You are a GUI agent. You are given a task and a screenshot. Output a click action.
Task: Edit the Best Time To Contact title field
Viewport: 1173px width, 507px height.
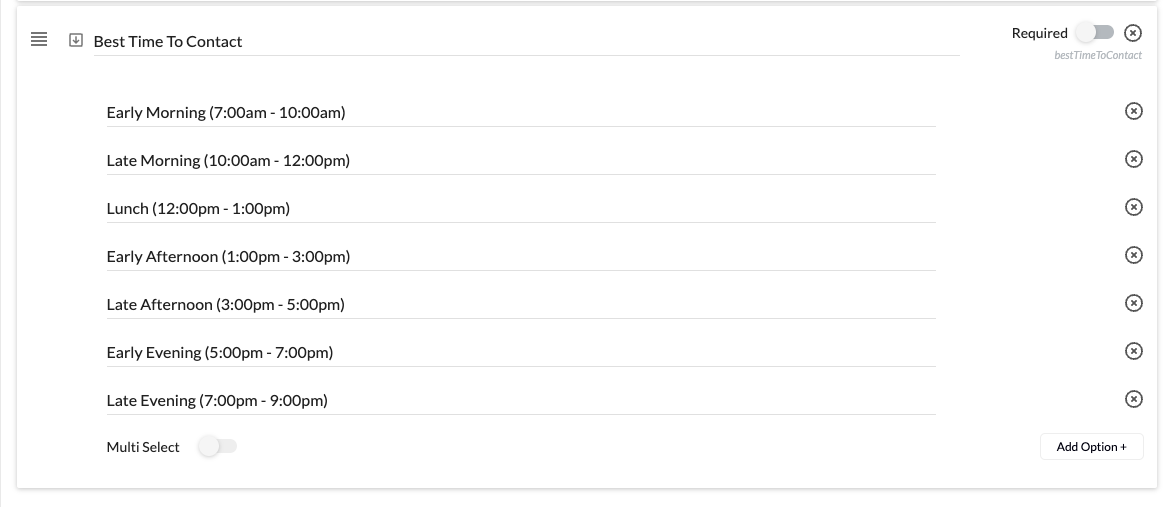pyautogui.click(x=526, y=41)
